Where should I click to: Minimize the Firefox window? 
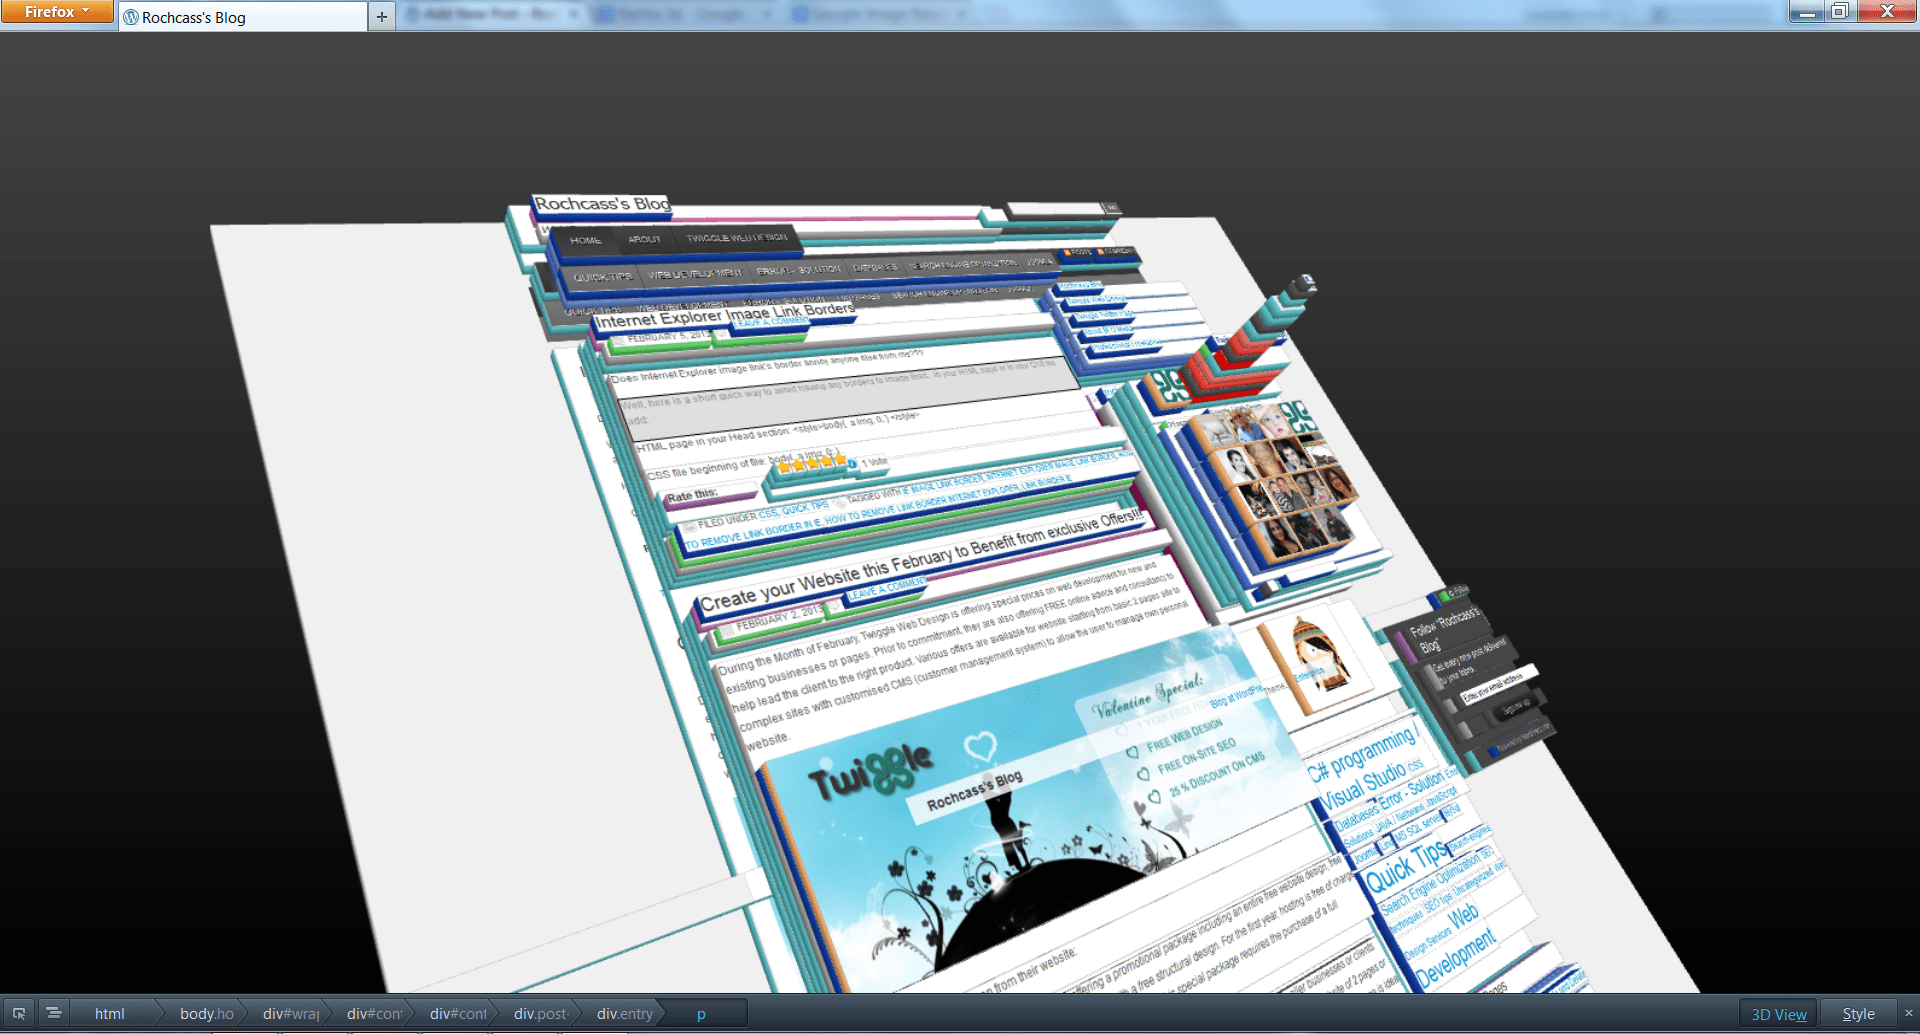[1807, 12]
